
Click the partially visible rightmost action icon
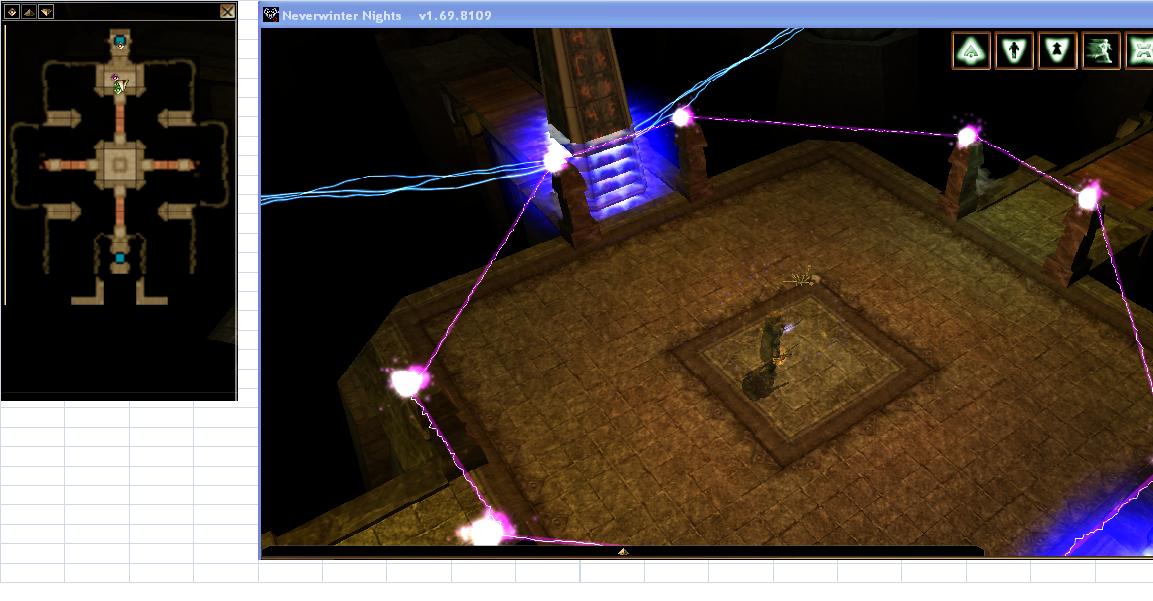1140,50
